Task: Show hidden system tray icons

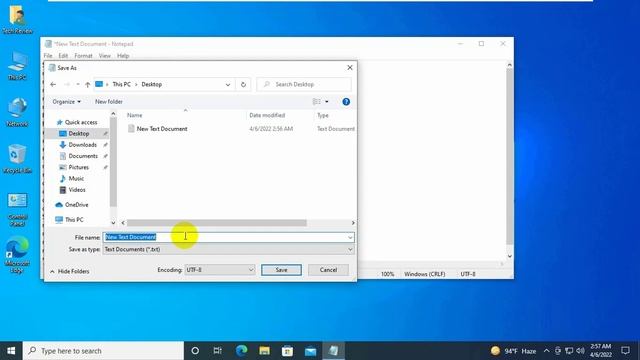Action: point(547,351)
